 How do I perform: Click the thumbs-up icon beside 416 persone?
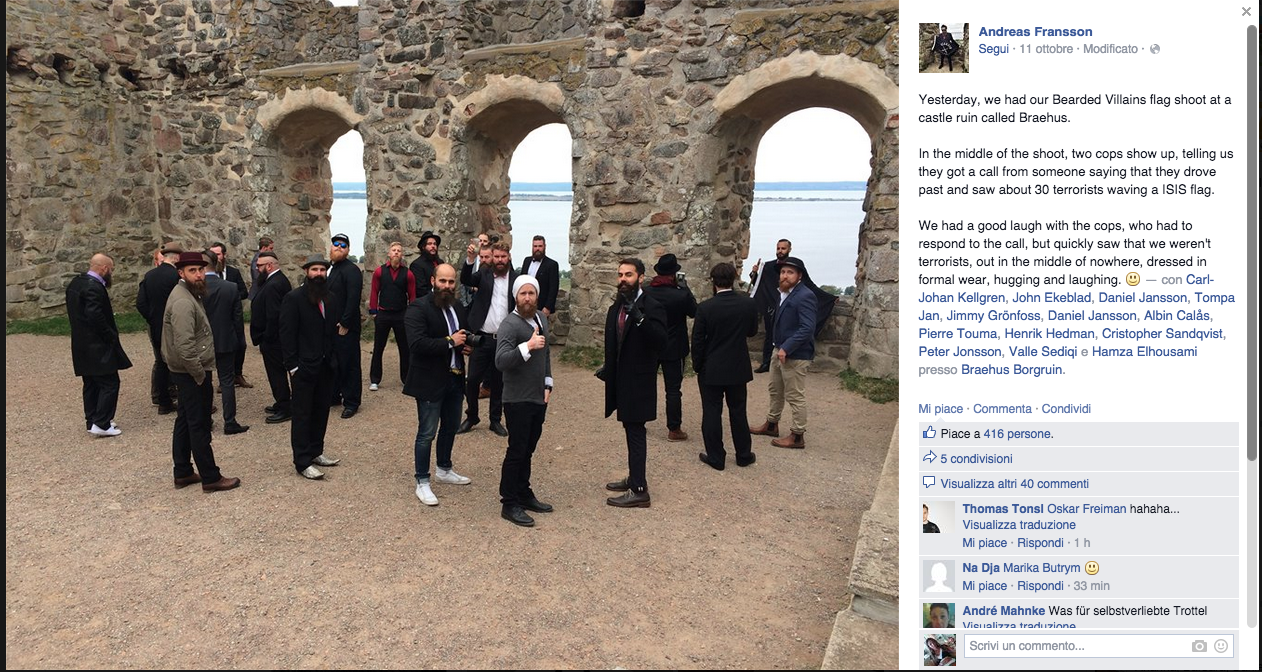click(x=929, y=433)
